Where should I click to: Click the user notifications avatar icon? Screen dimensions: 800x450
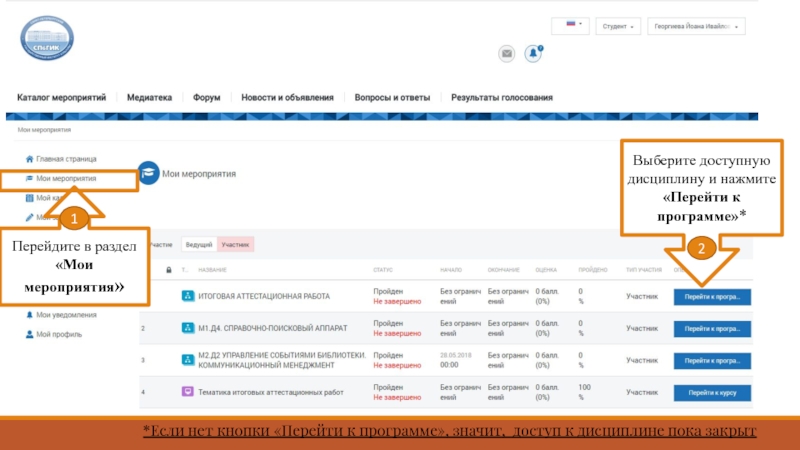534,54
